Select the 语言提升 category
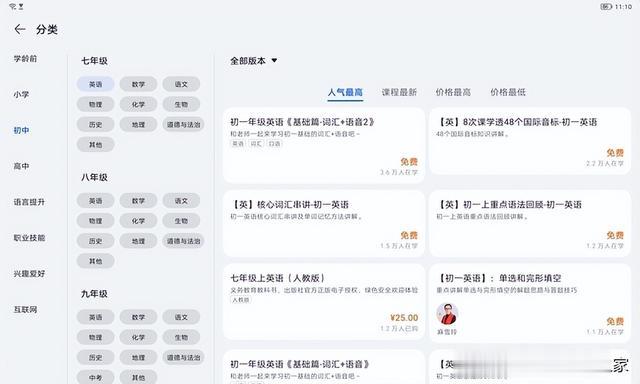640x384 pixels. coord(29,202)
